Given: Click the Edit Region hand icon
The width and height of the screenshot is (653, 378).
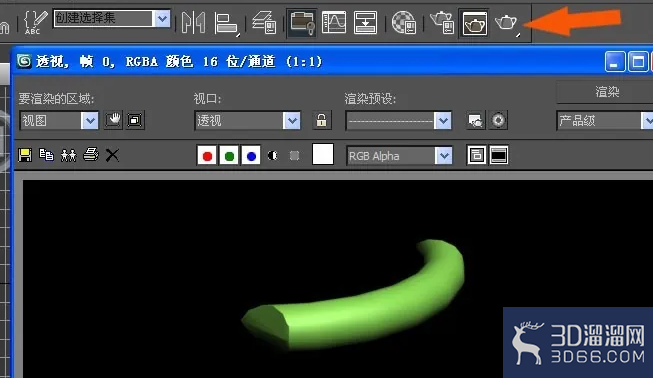Looking at the screenshot, I should (113, 120).
